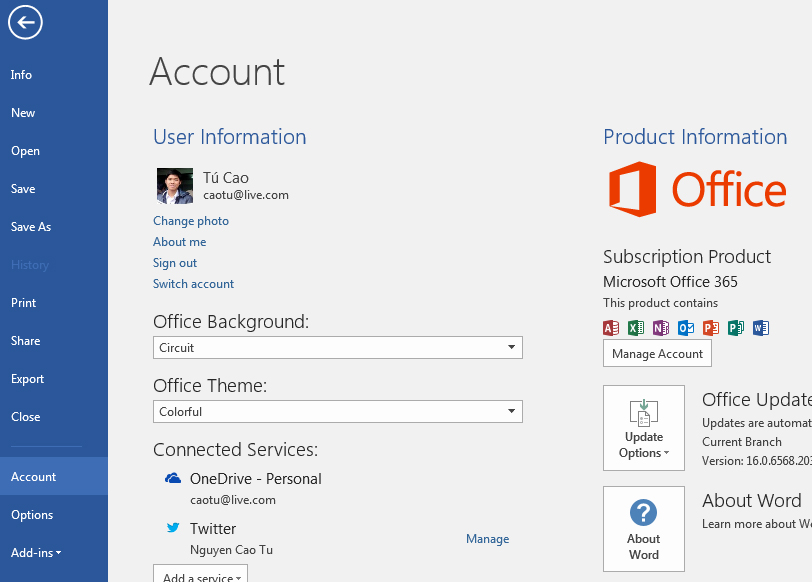
Task: Click the Twitter bird icon
Action: [x=173, y=528]
